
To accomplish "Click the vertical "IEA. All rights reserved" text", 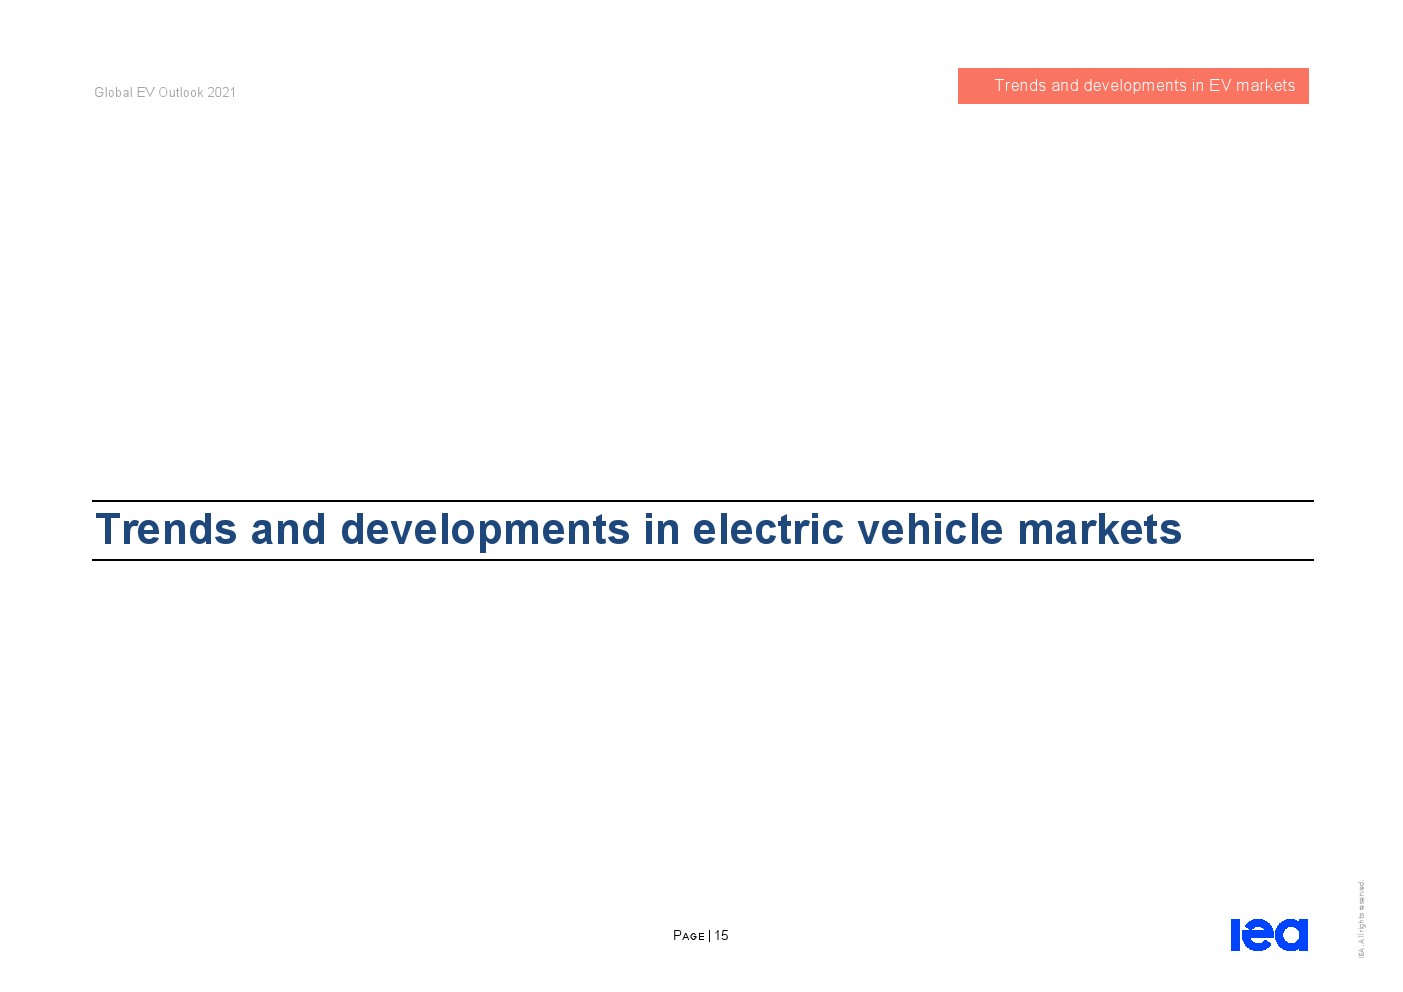I will [1360, 918].
